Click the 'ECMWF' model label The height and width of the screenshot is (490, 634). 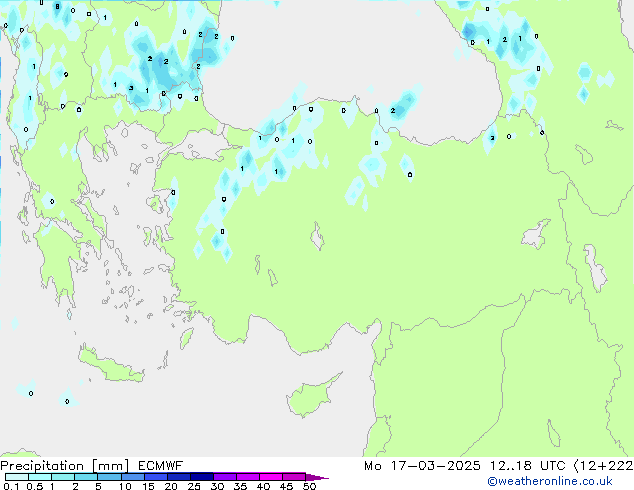(x=161, y=466)
